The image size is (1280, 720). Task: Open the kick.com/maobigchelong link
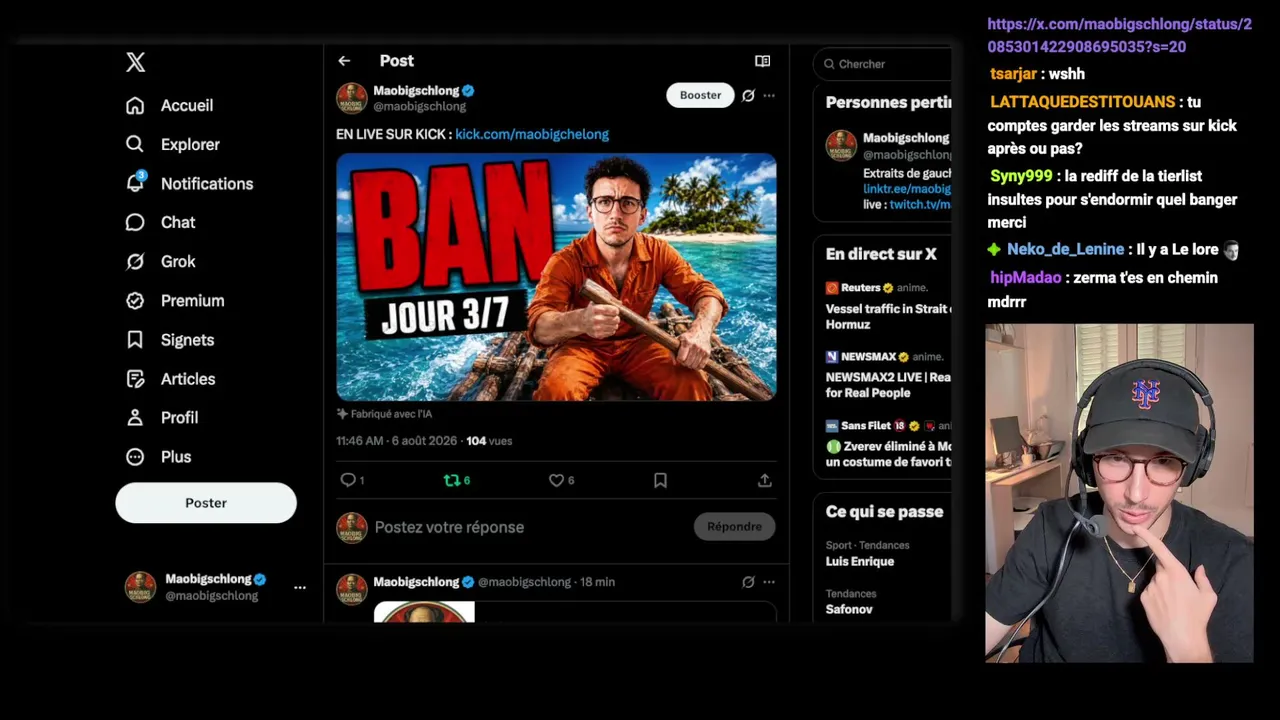[x=532, y=134]
